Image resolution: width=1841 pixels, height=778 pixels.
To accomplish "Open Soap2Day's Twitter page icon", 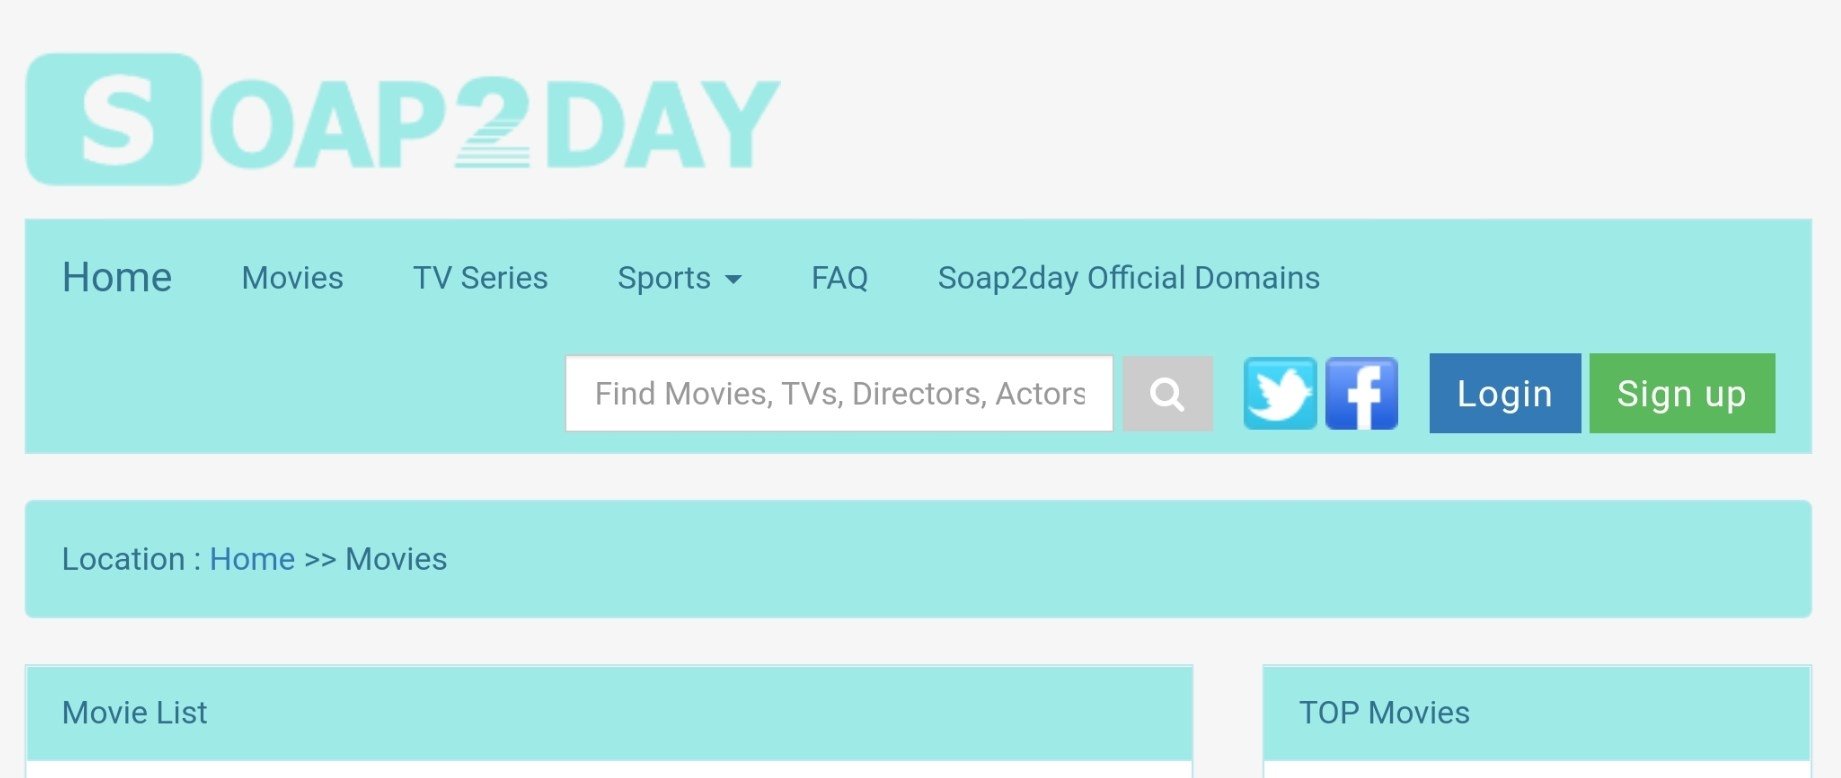I will pos(1279,394).
